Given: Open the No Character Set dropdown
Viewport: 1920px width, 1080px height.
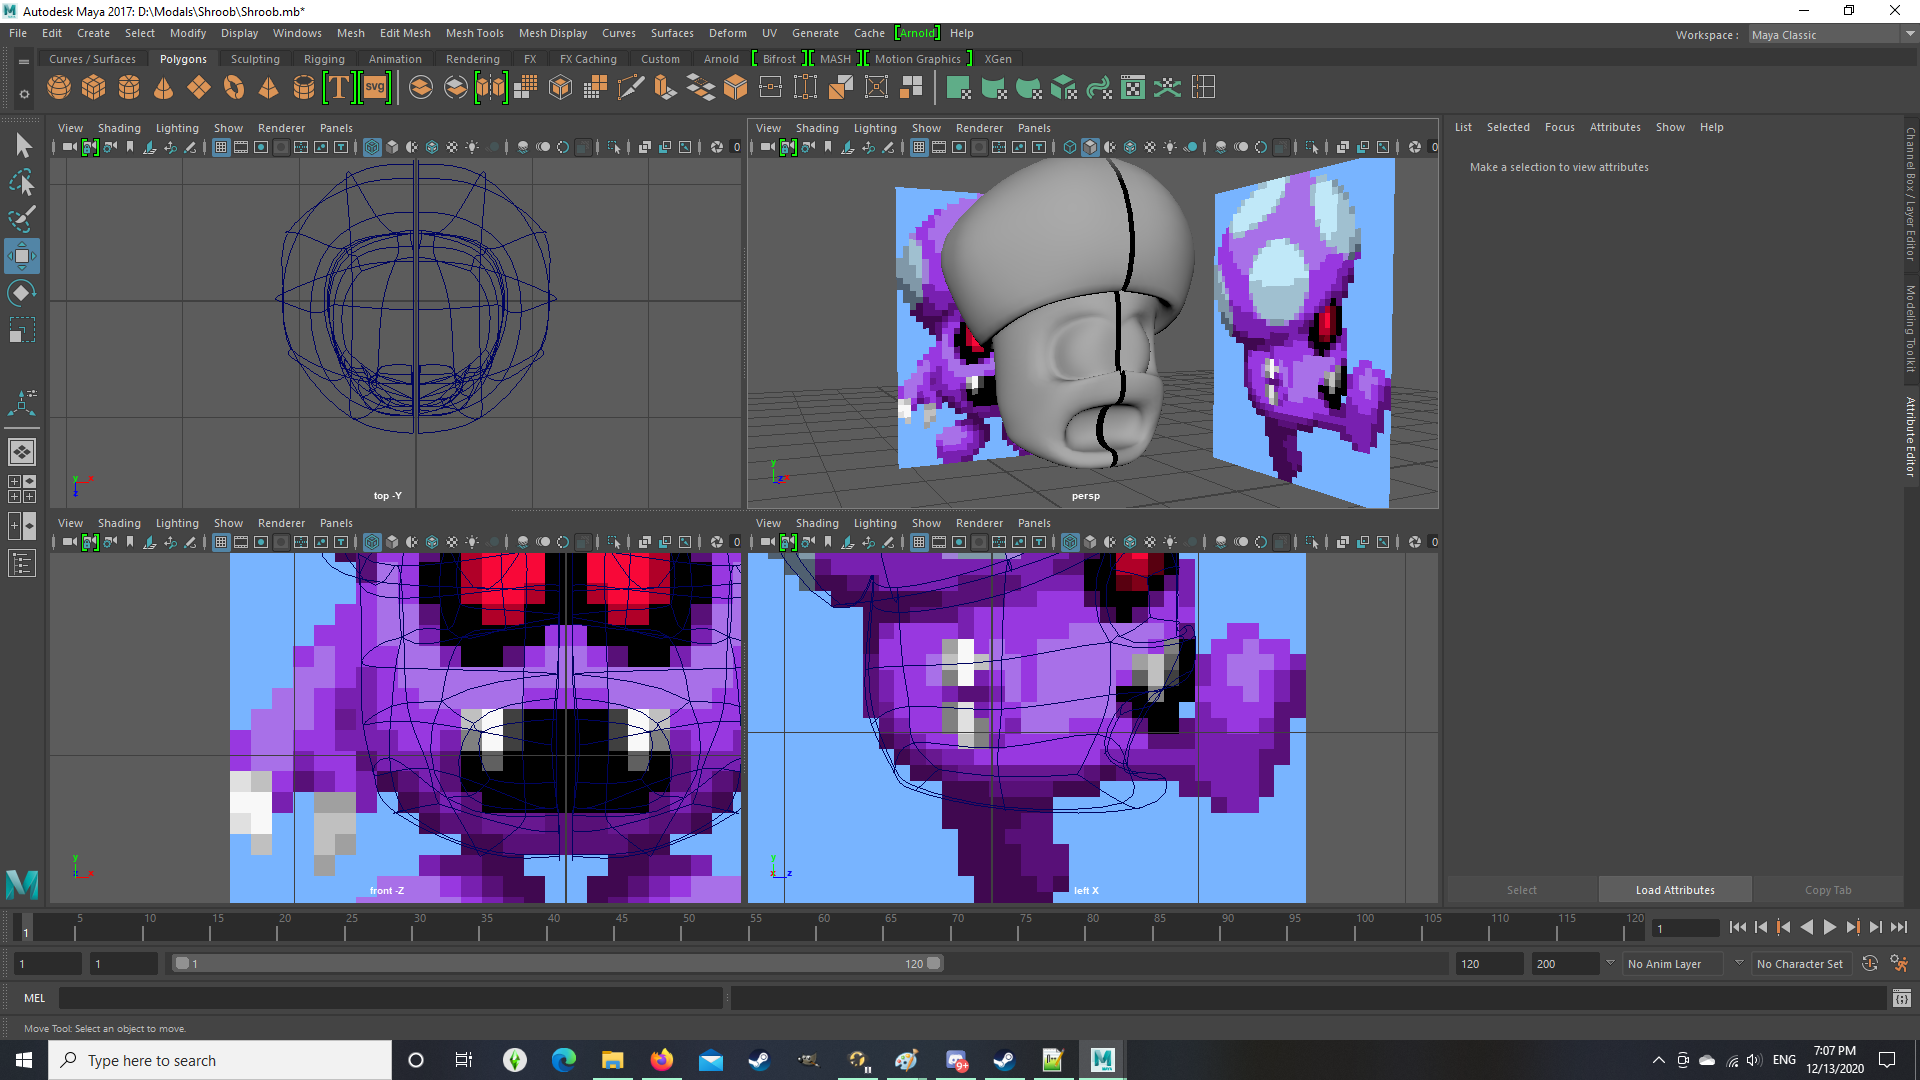Looking at the screenshot, I should click(x=1799, y=964).
